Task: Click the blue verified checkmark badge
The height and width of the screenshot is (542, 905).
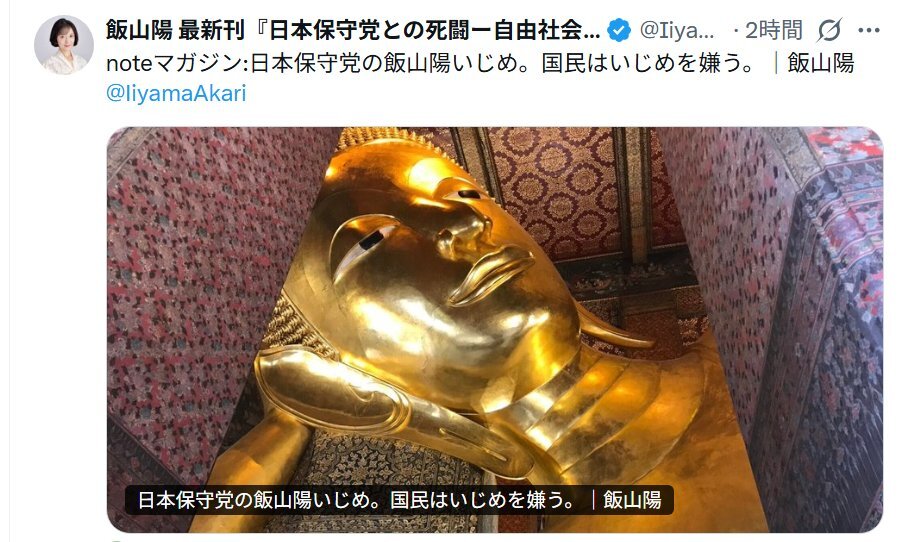Action: pos(619,30)
